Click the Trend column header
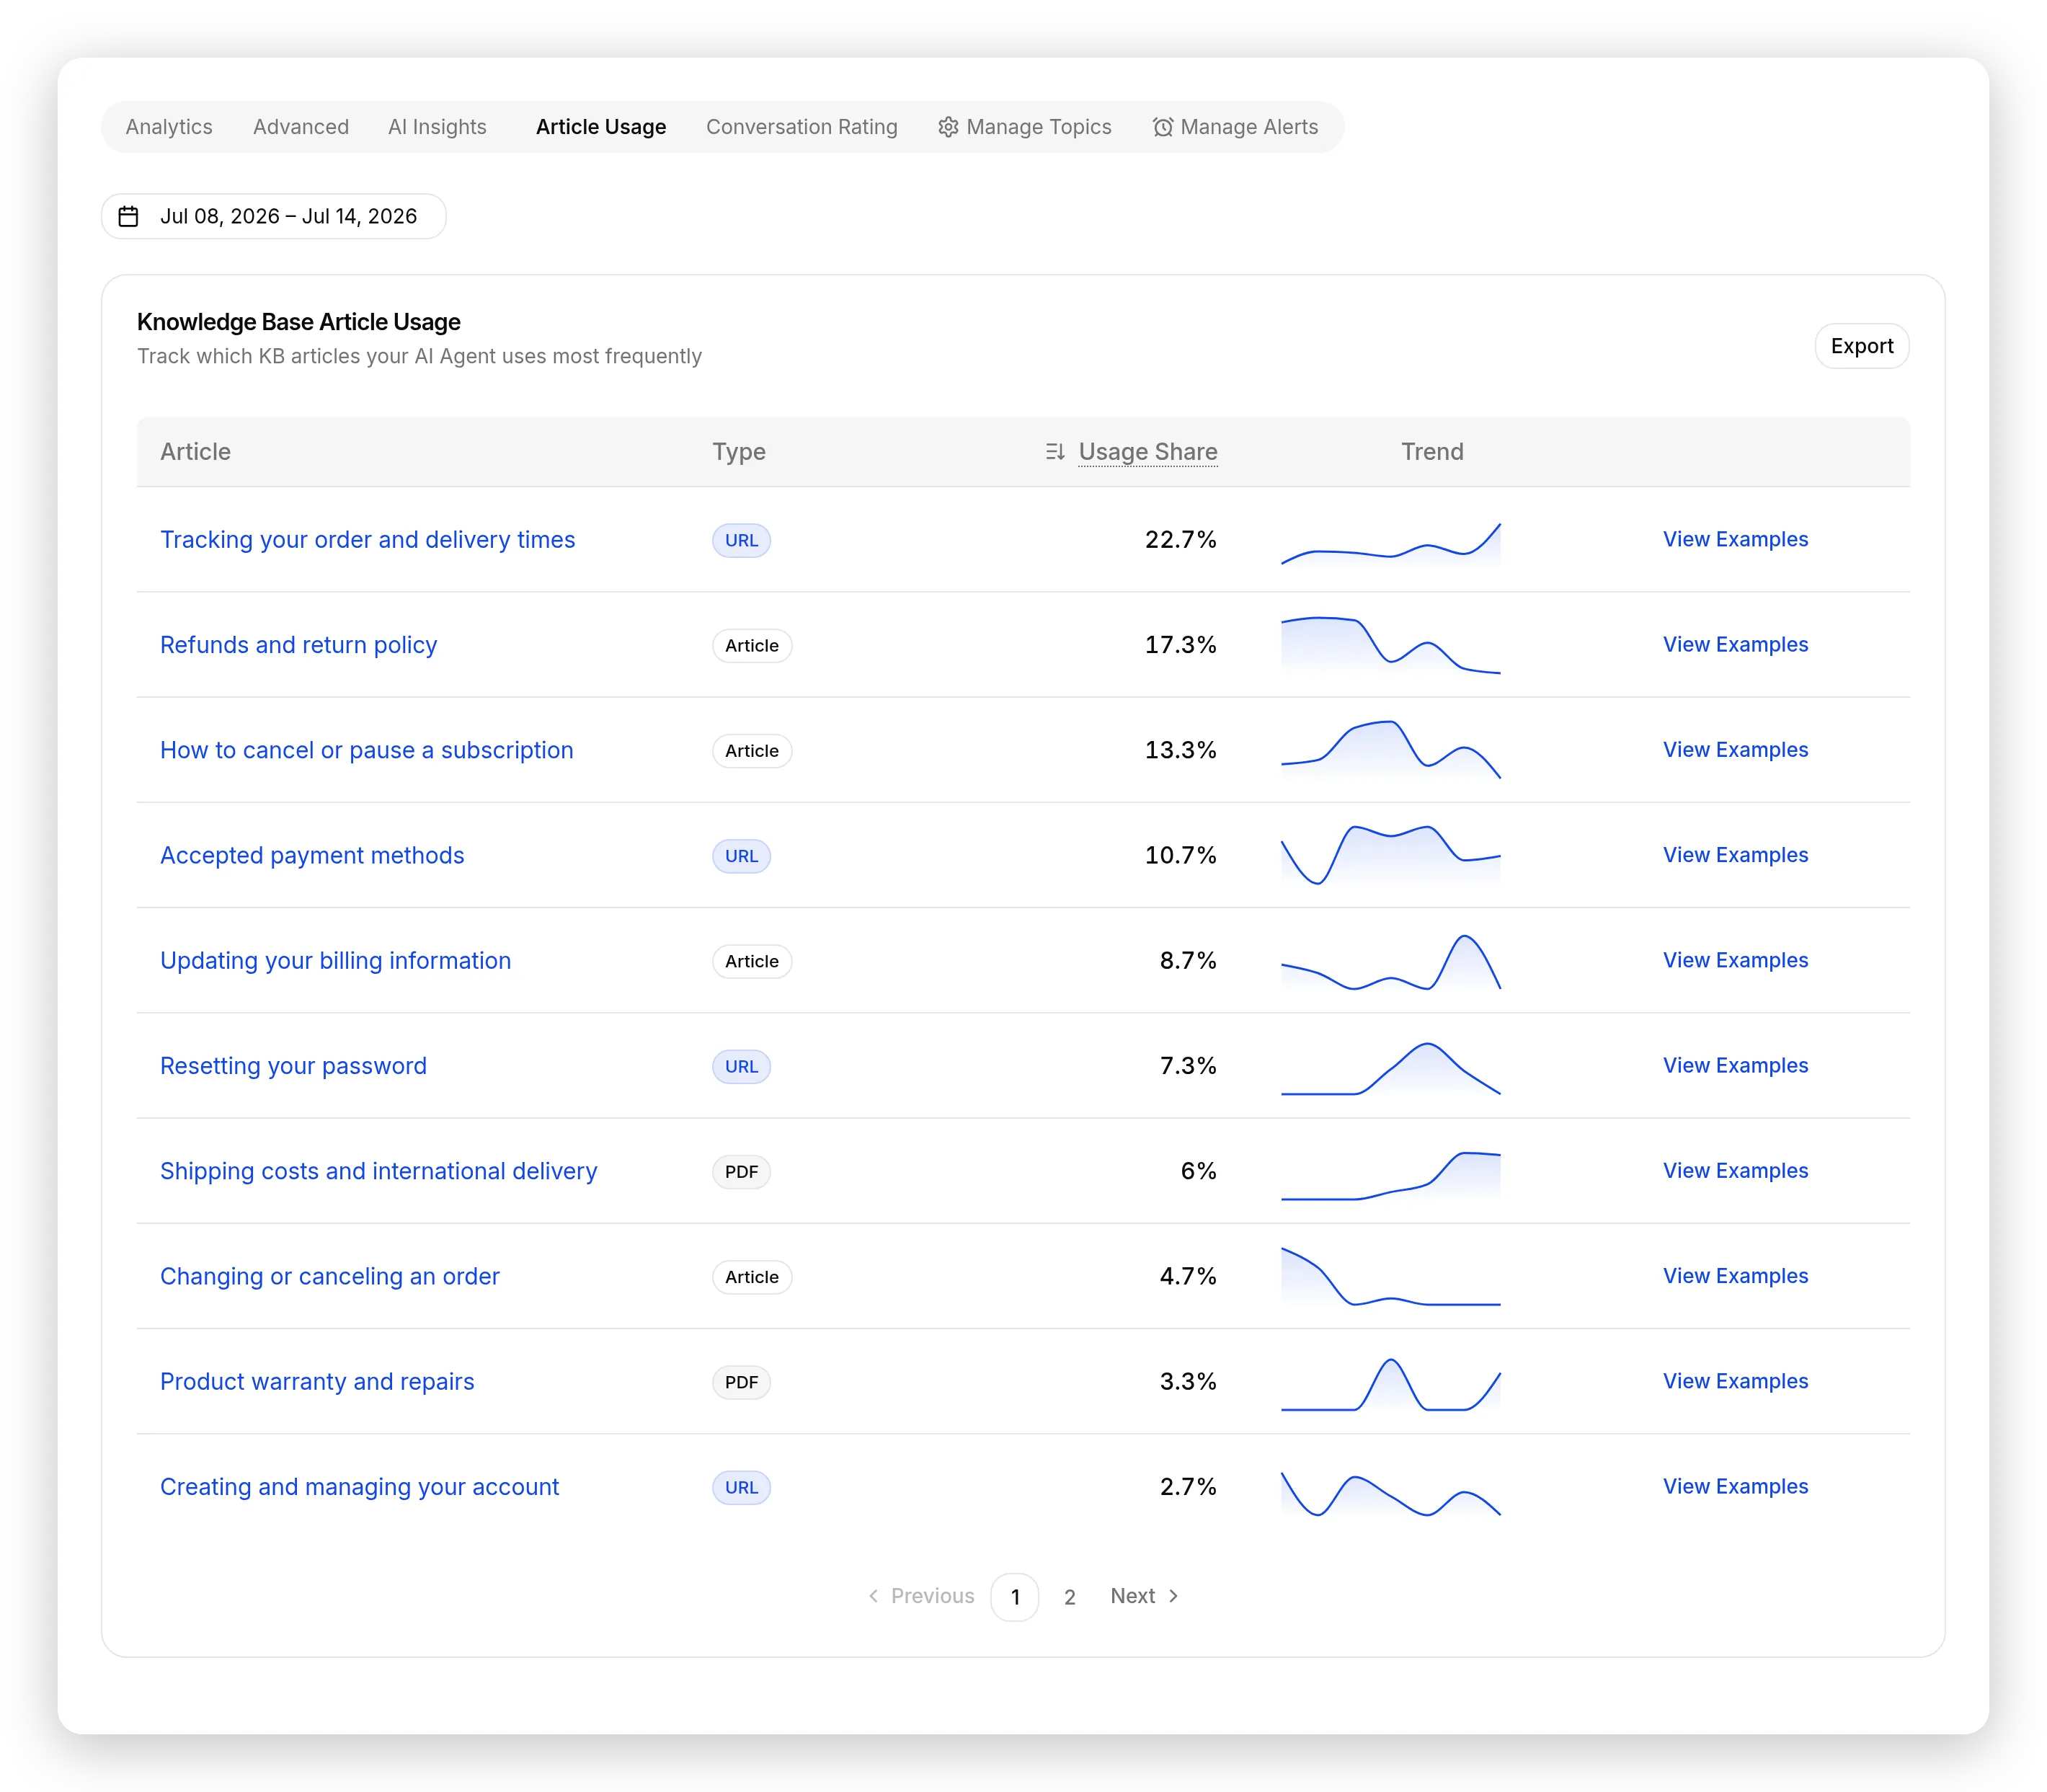The width and height of the screenshot is (2047, 1792). (x=1432, y=452)
